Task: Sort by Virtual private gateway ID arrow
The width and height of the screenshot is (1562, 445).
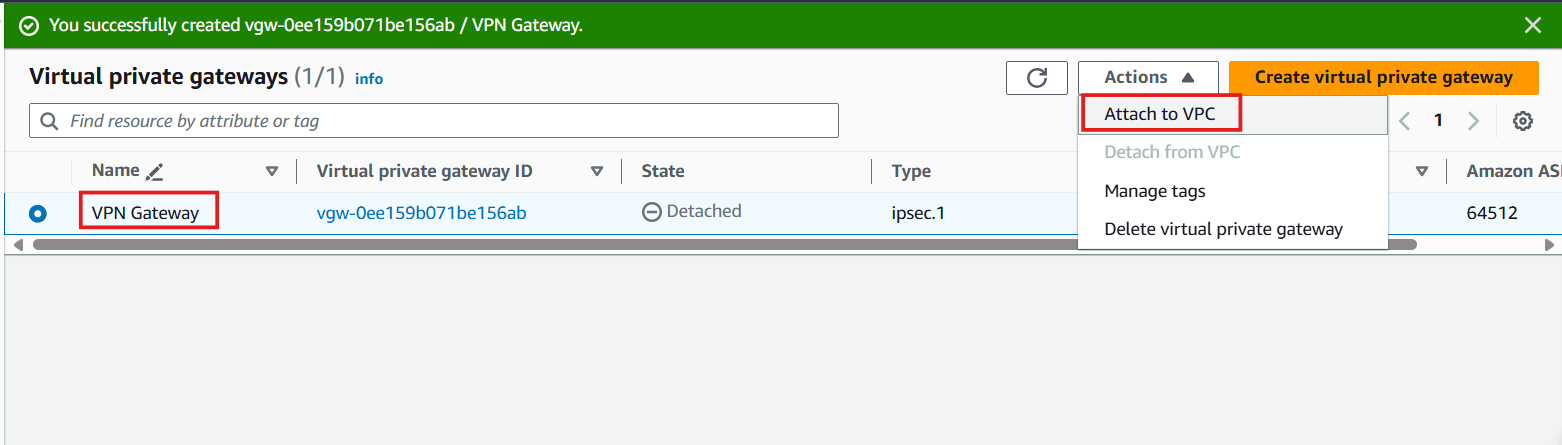Action: click(597, 172)
